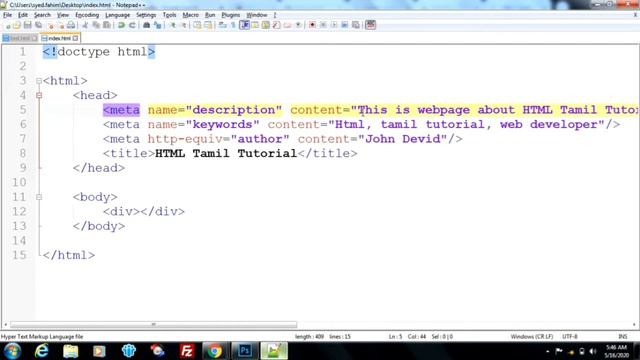The height and width of the screenshot is (360, 640).
Task: Open the Encoding menu
Action: (x=87, y=15)
